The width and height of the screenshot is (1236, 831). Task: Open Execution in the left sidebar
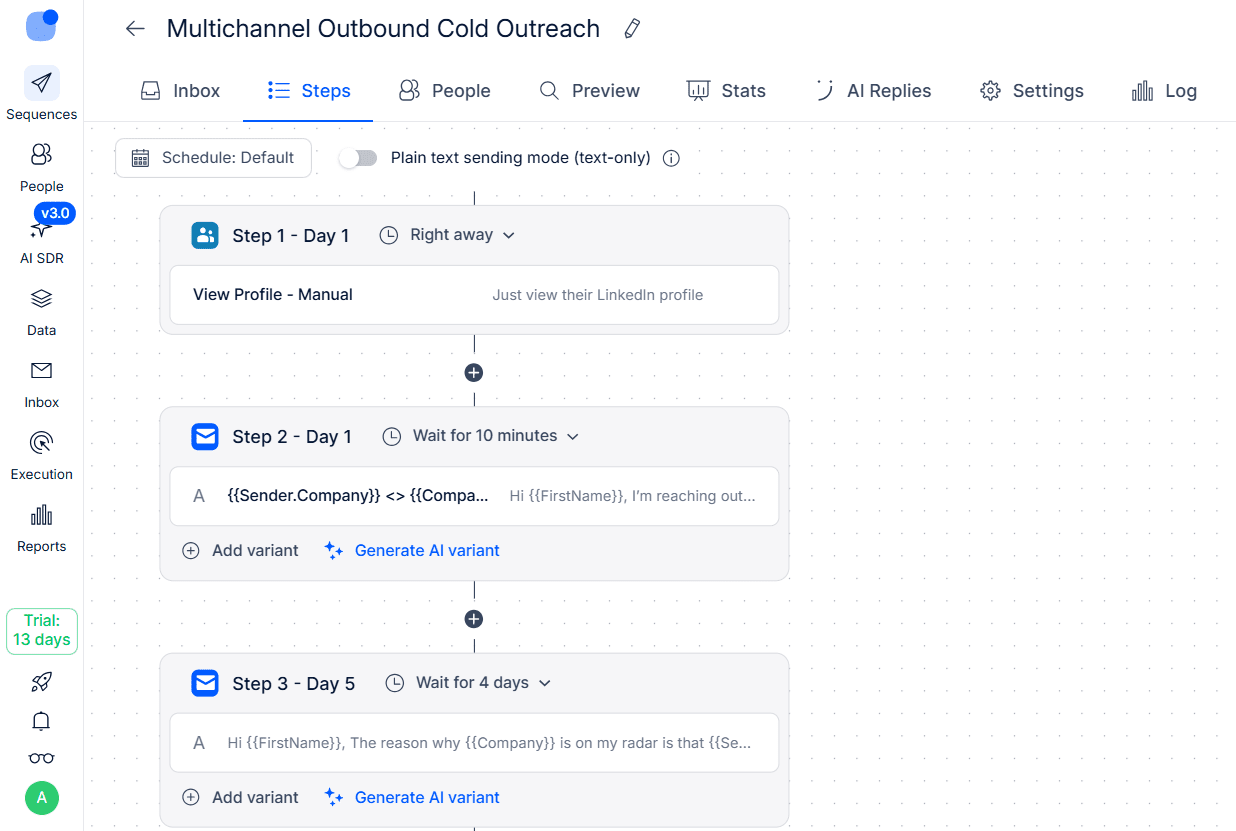point(41,455)
